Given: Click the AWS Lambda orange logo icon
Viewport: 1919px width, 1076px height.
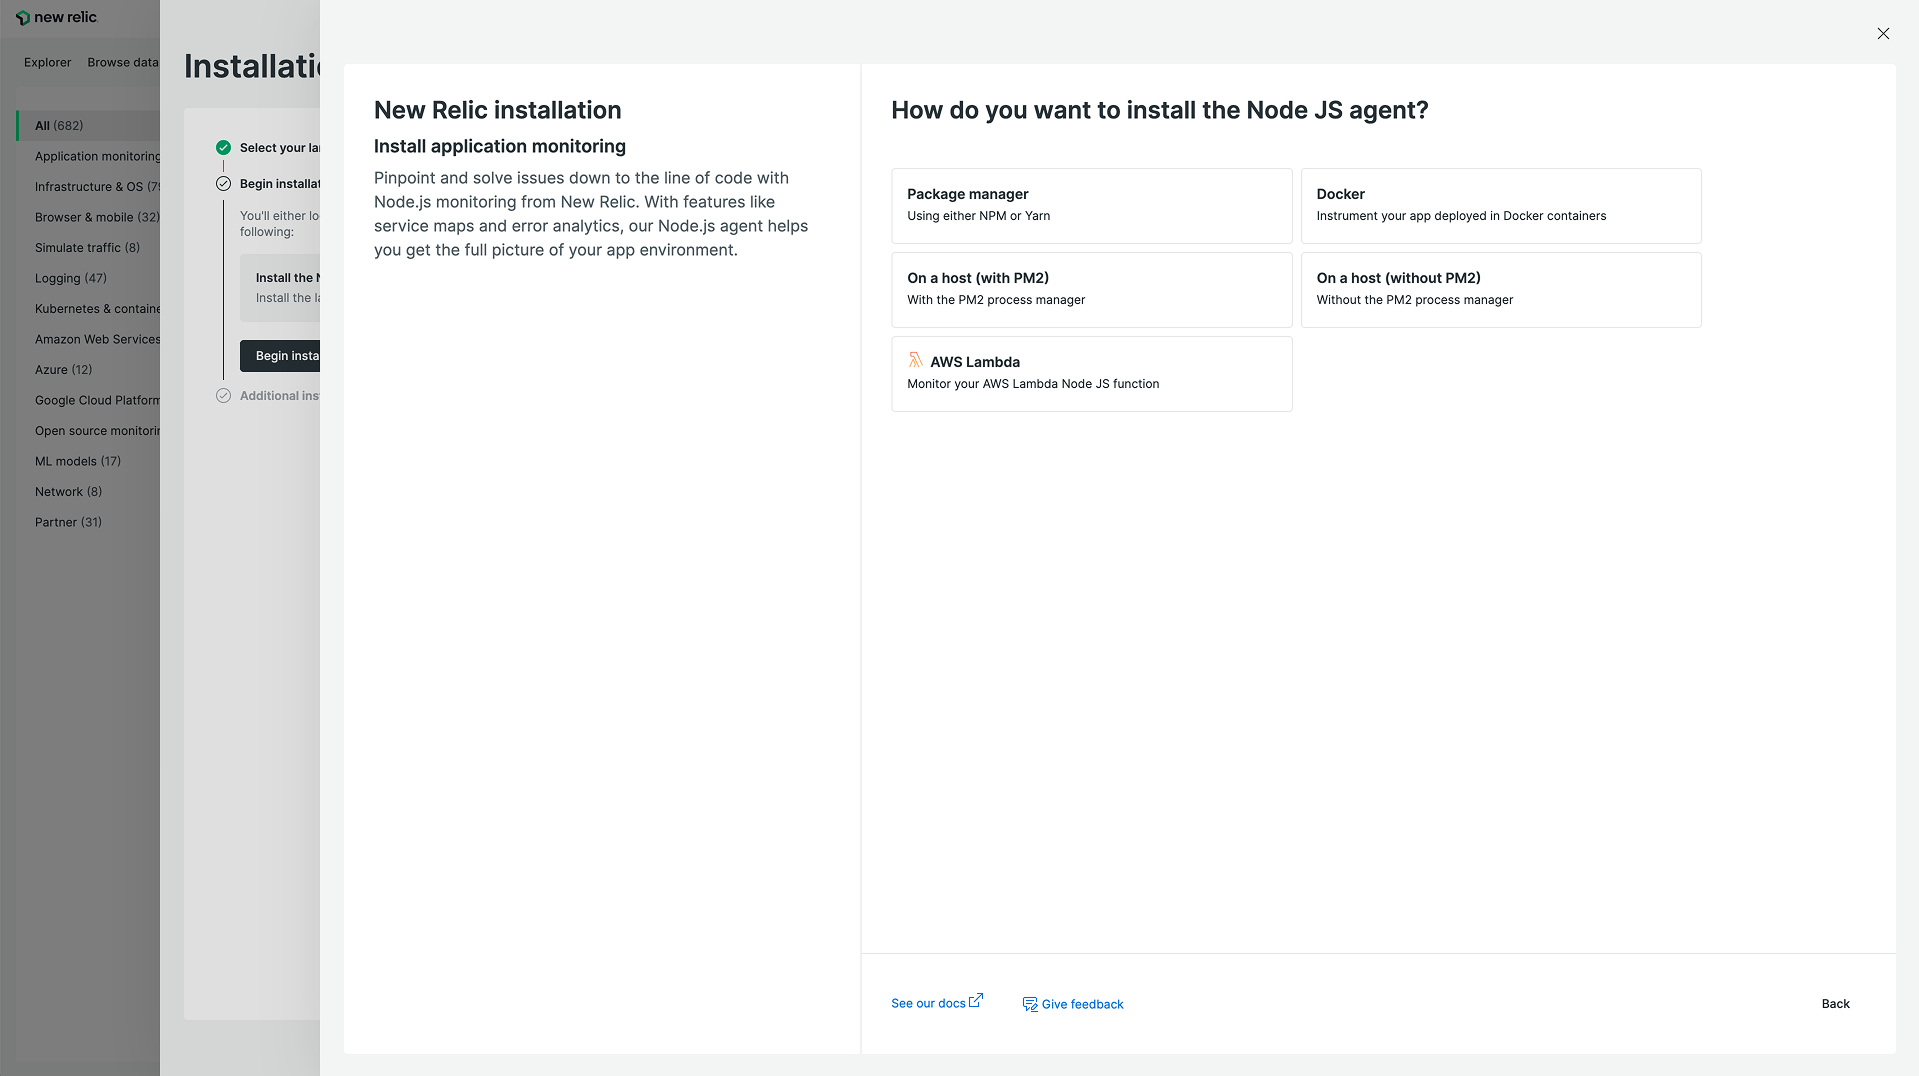Looking at the screenshot, I should (x=915, y=360).
